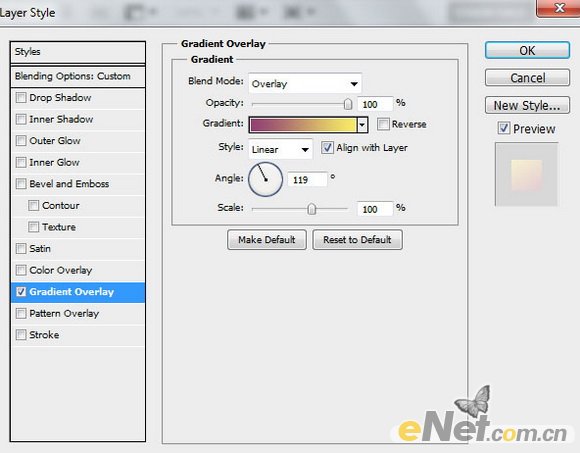
Task: Enable the Stroke checkbox
Action: (21, 335)
